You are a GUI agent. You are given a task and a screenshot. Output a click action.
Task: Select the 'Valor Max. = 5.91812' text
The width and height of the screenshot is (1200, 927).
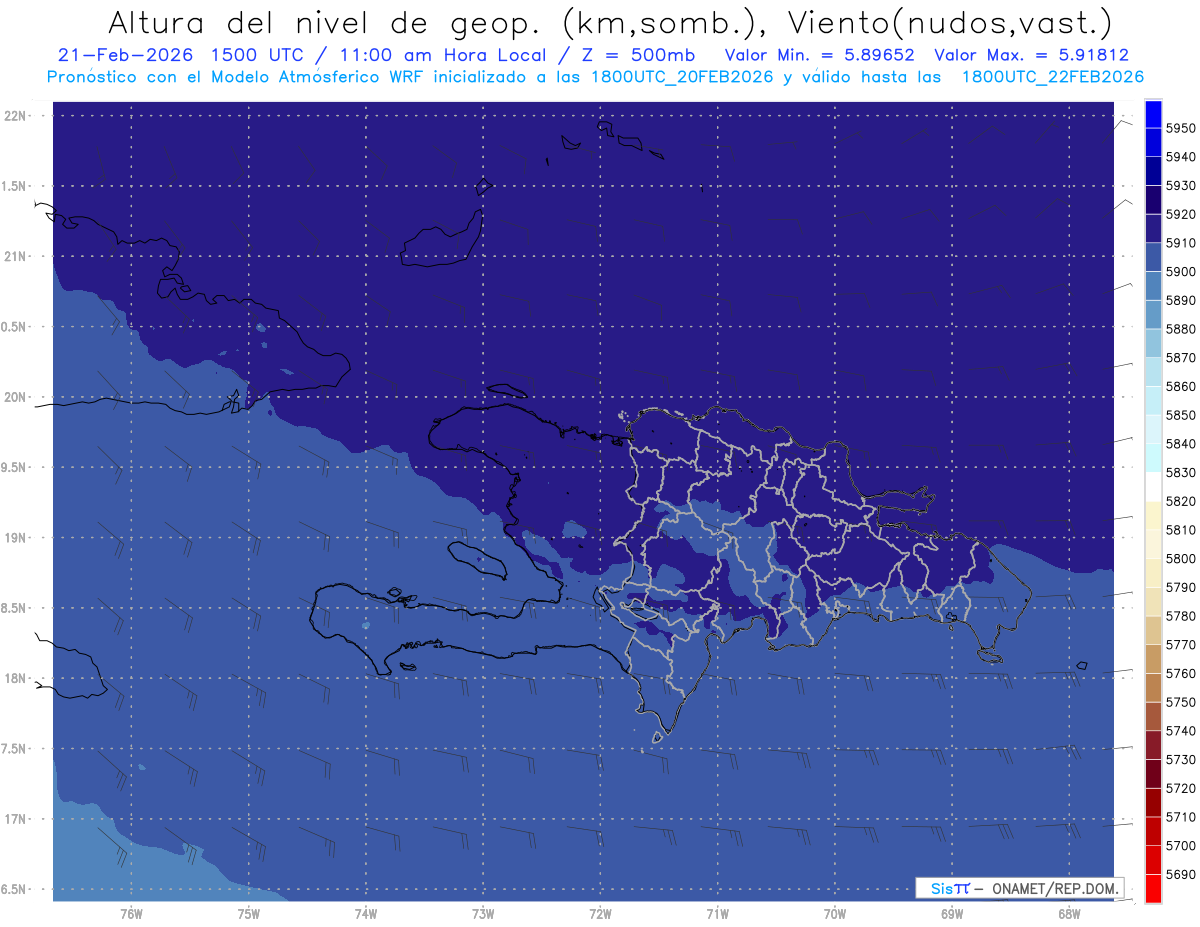(1032, 55)
